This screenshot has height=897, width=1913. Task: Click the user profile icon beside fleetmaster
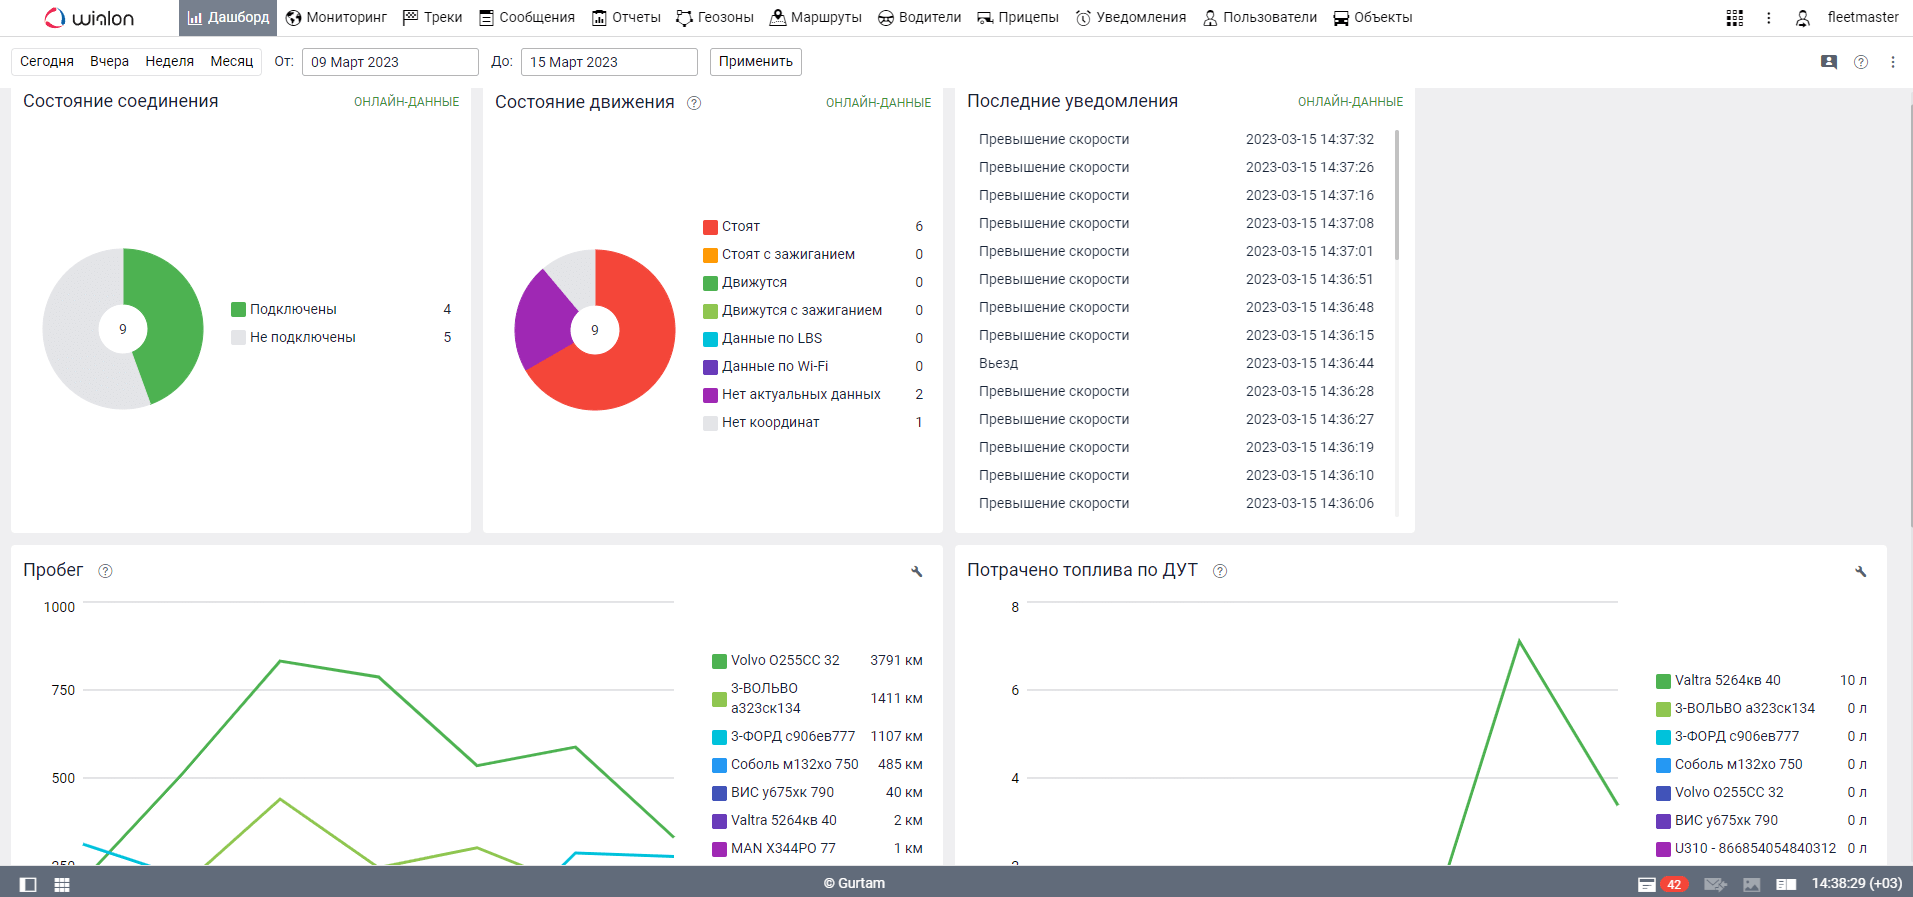coord(1803,18)
